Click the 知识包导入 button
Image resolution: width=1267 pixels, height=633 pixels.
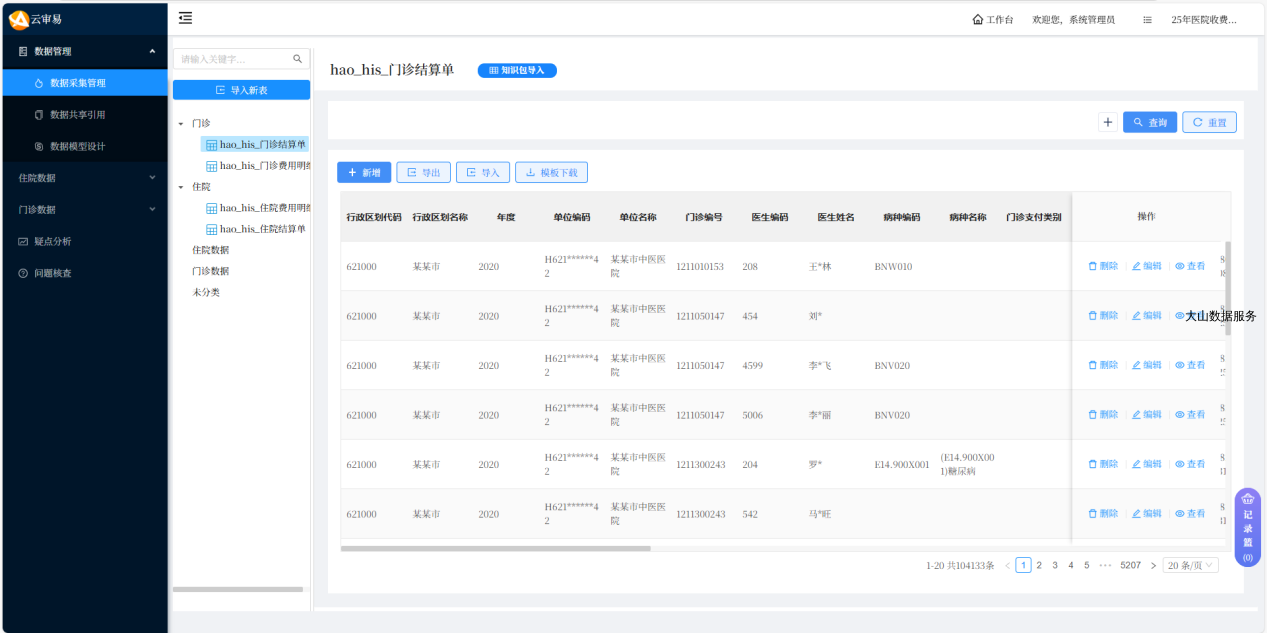pos(516,70)
